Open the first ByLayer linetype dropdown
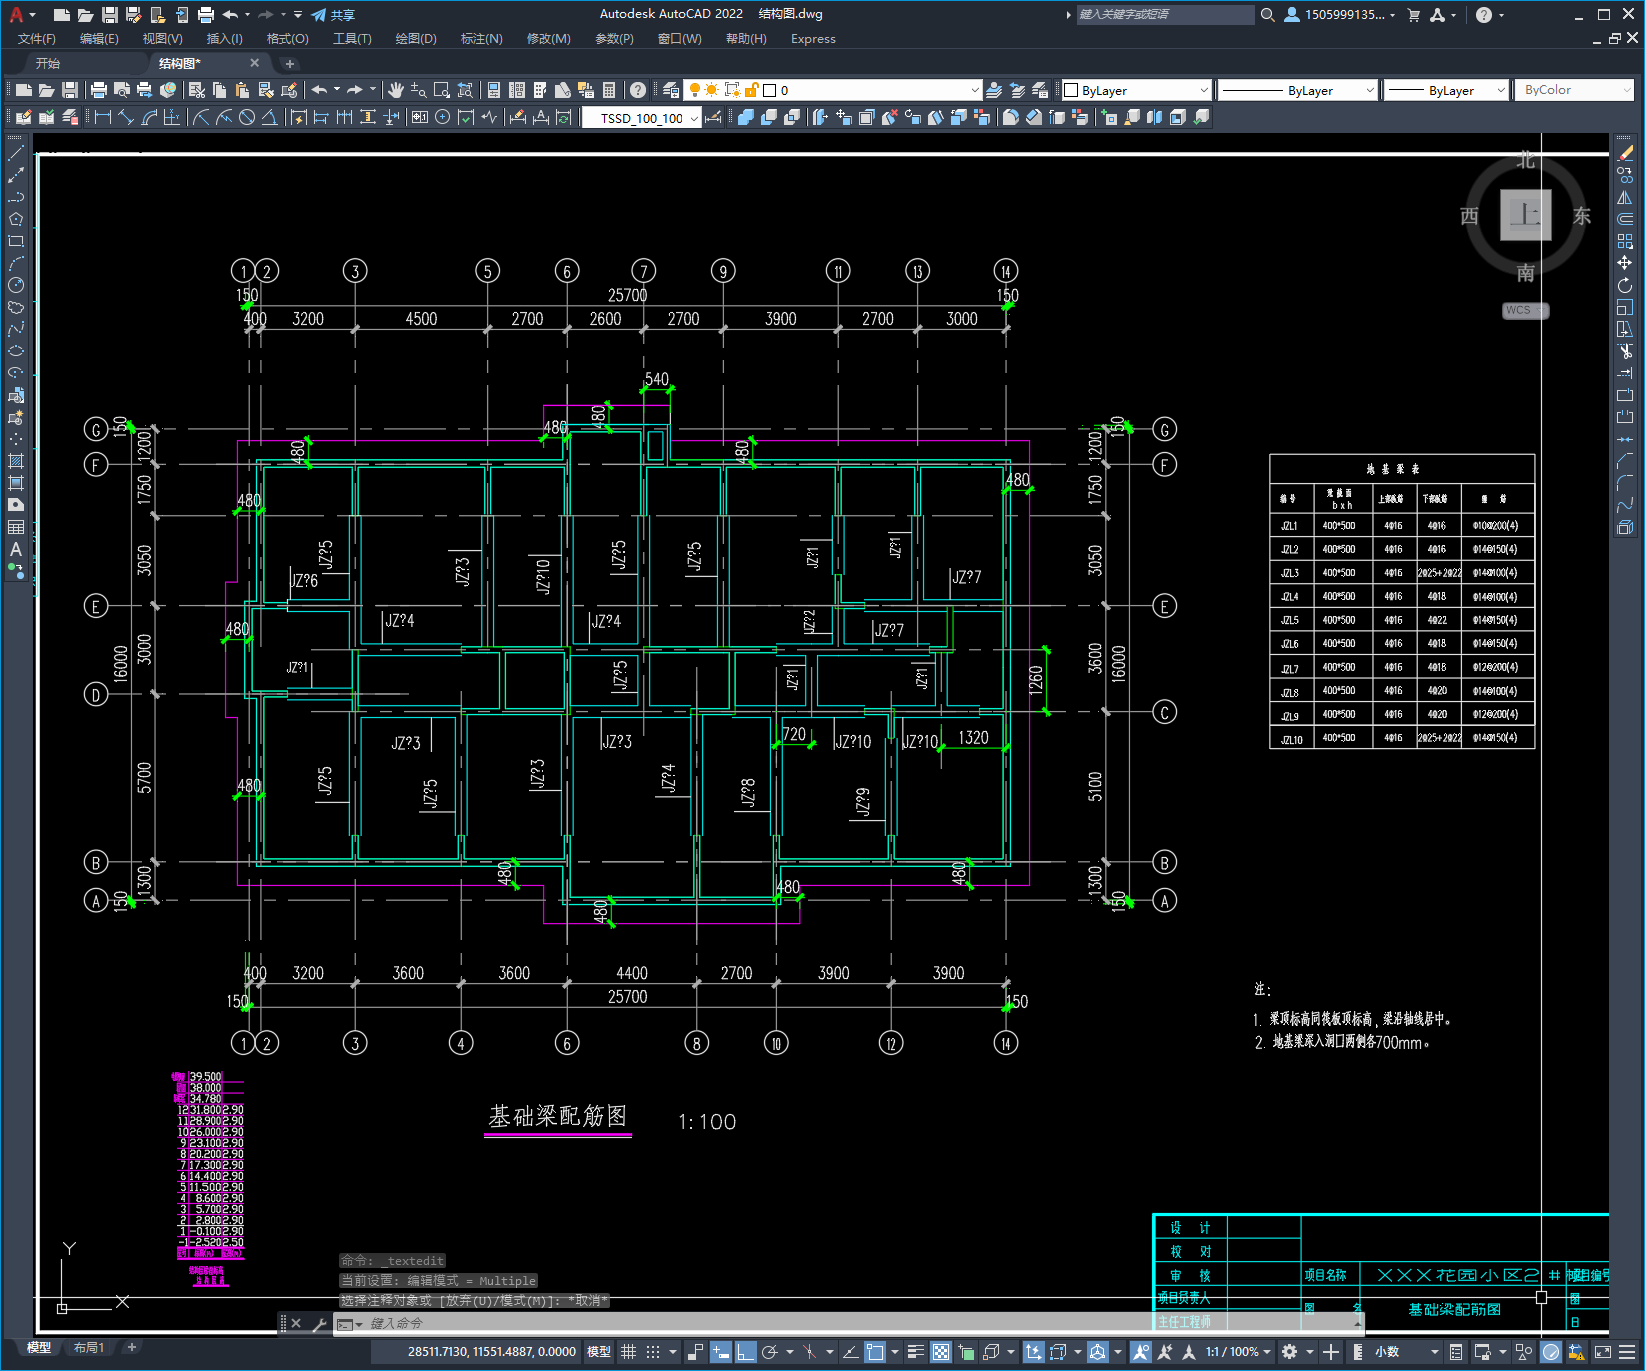Screen dimensions: 1645x1371 coord(1298,90)
